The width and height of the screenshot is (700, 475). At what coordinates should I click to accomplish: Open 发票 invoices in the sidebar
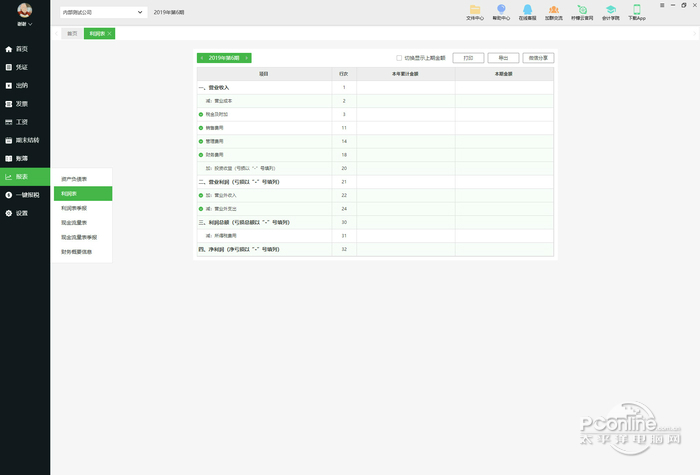pos(25,104)
